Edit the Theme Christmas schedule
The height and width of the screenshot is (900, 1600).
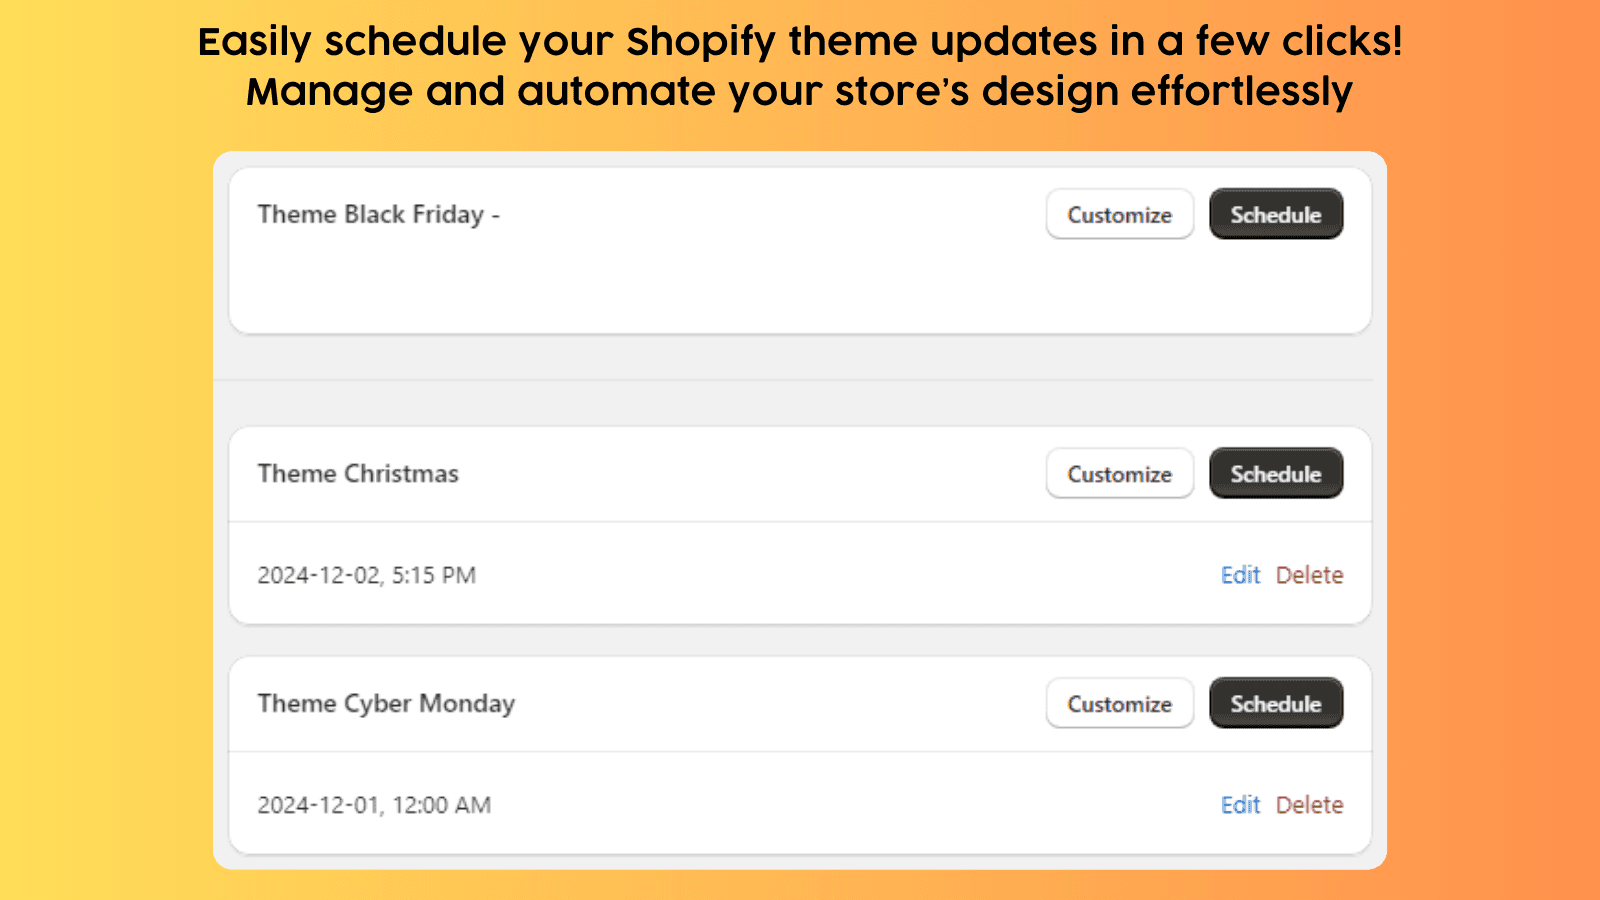pos(1240,575)
